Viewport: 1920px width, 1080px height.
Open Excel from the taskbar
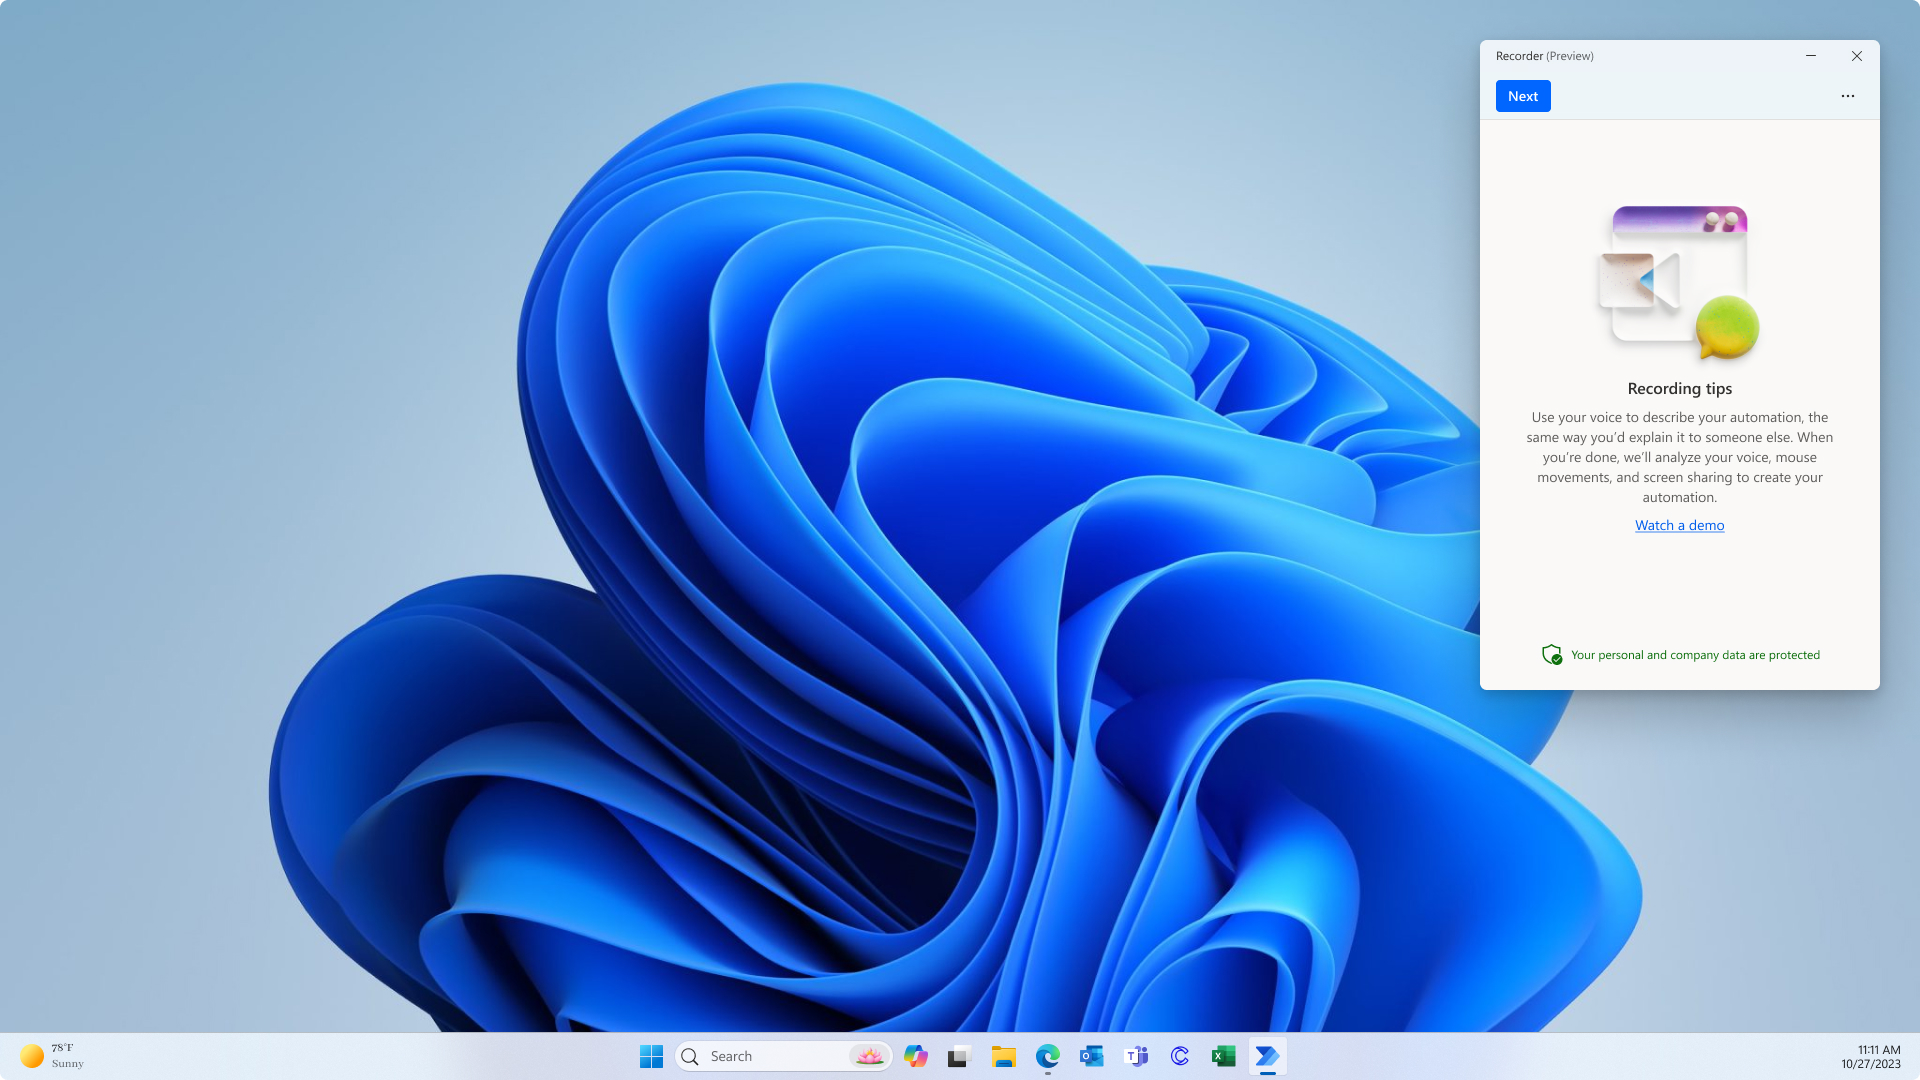coord(1224,1056)
